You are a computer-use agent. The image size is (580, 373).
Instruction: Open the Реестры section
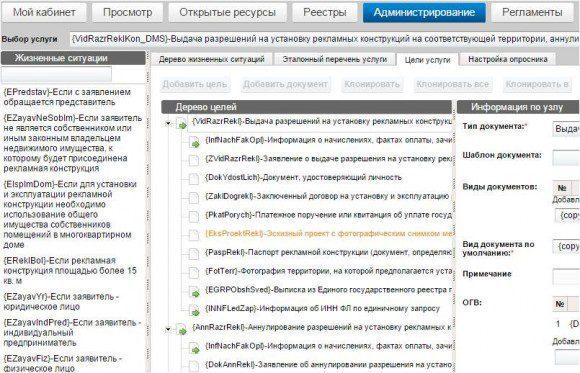point(325,12)
